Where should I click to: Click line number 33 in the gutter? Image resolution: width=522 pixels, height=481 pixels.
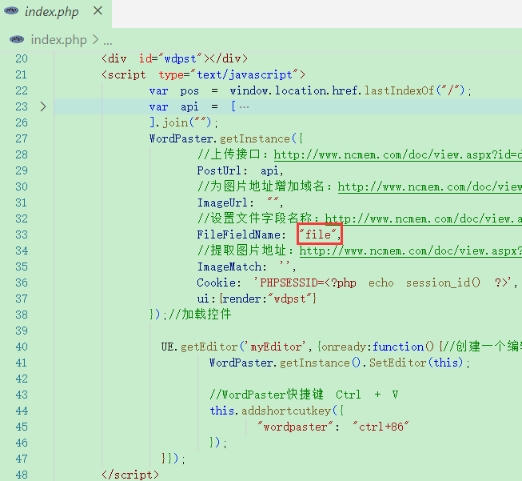[21, 235]
